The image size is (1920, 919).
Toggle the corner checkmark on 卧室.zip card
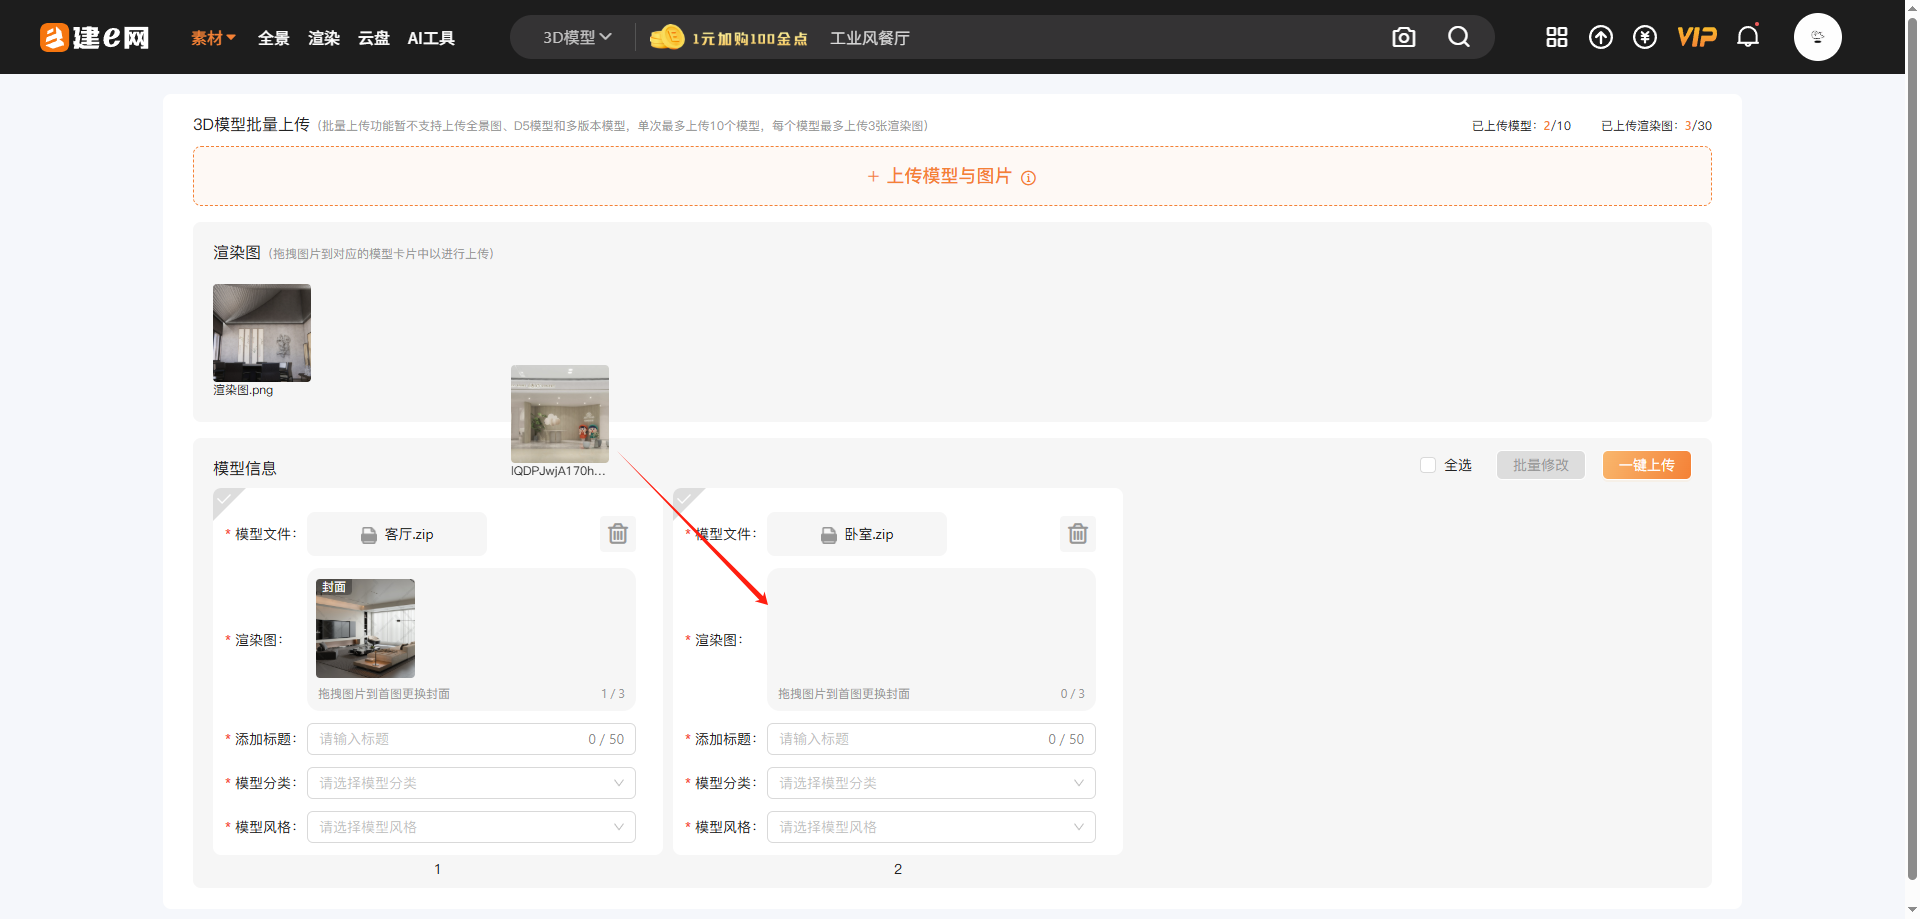[684, 499]
